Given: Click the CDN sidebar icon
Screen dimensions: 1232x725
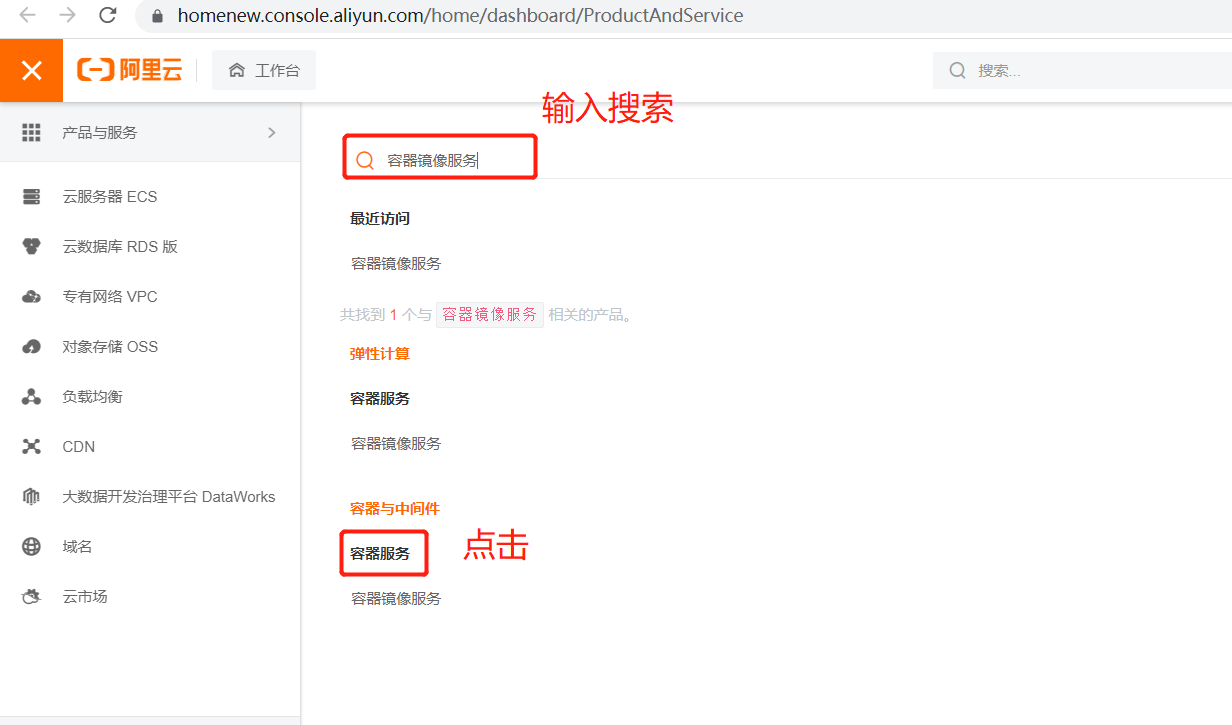Looking at the screenshot, I should 31,446.
